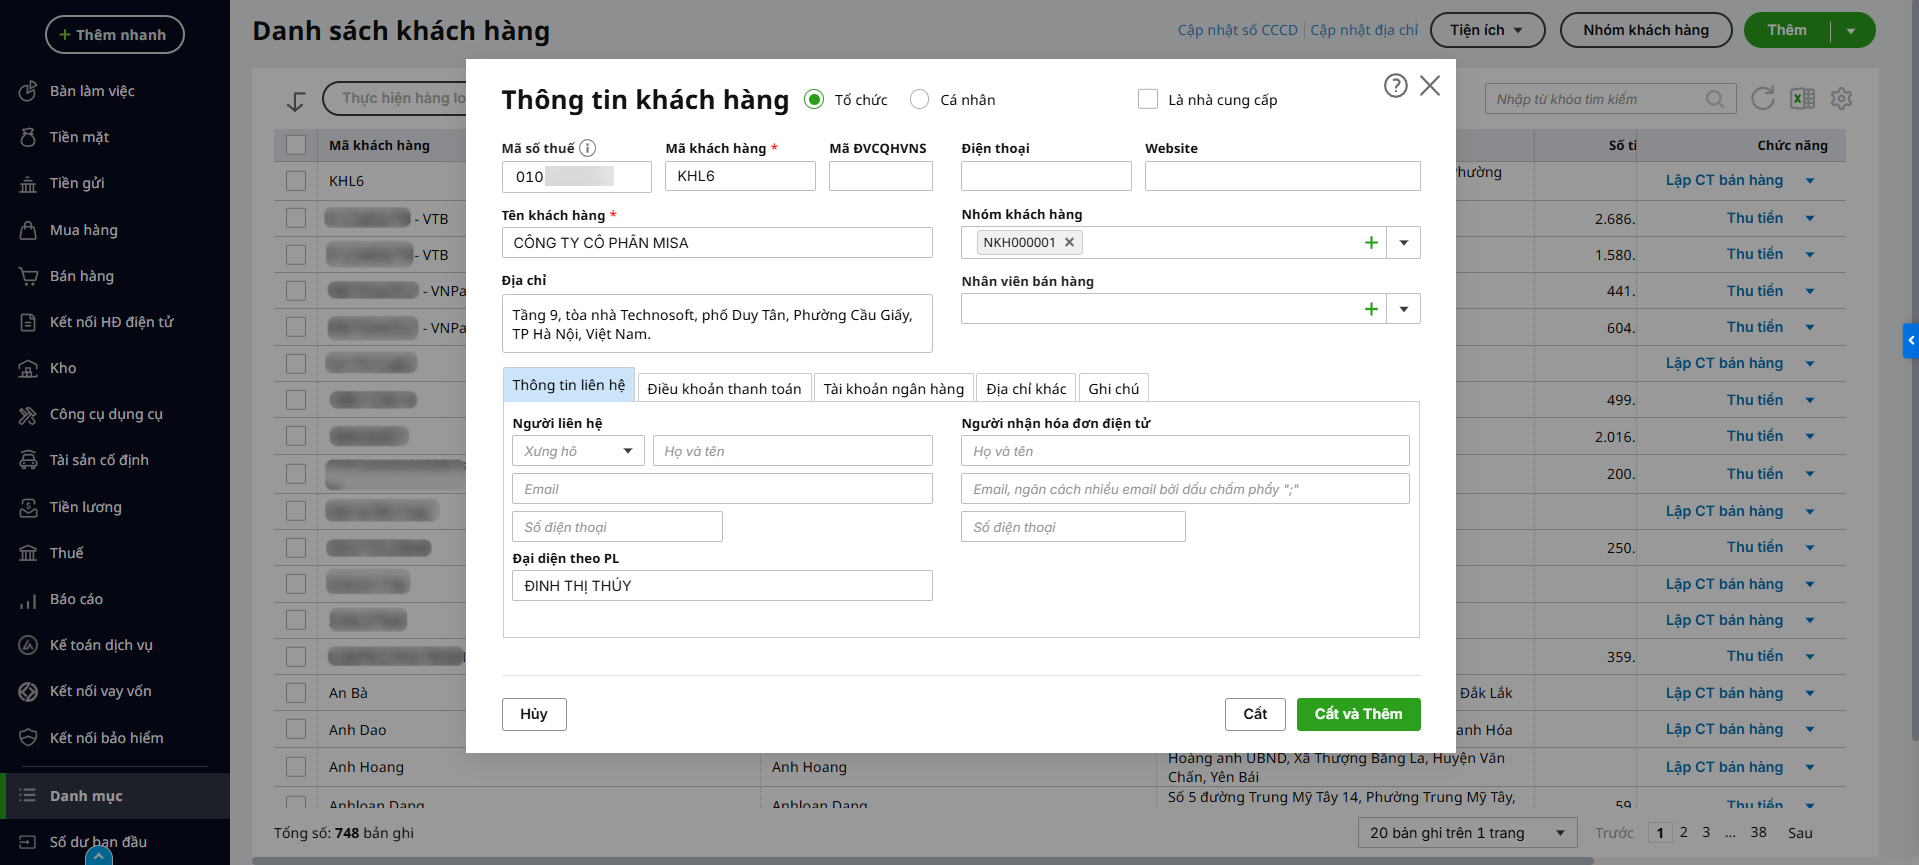1919x865 pixels.
Task: Open Kết nối HĐ điện tử icon
Action: point(28,322)
